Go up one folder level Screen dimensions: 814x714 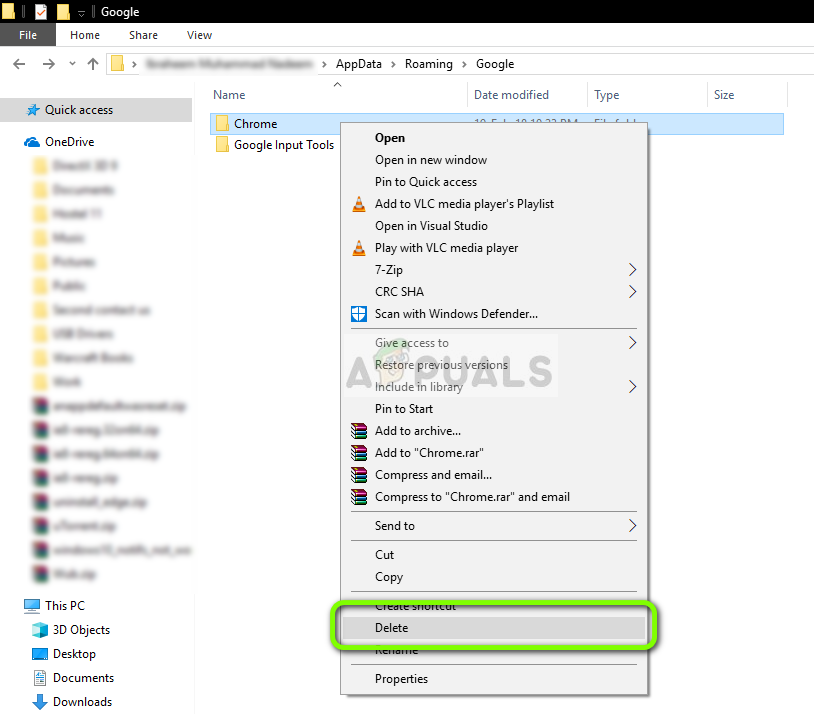(x=93, y=64)
